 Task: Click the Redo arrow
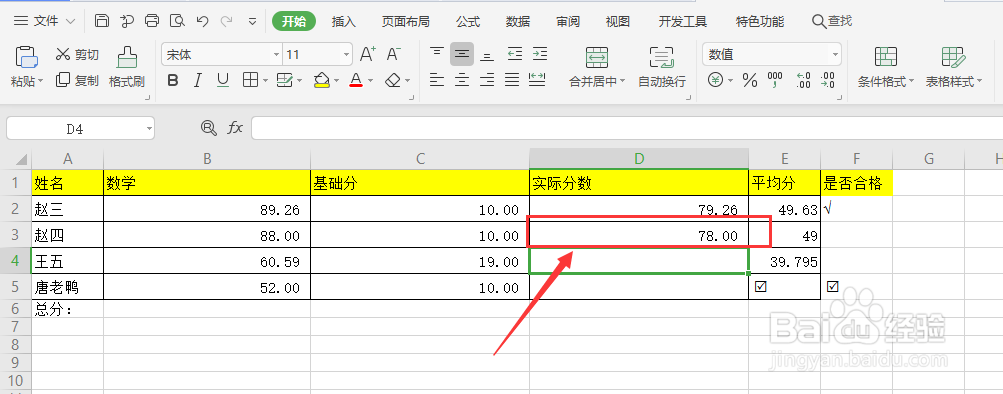226,21
